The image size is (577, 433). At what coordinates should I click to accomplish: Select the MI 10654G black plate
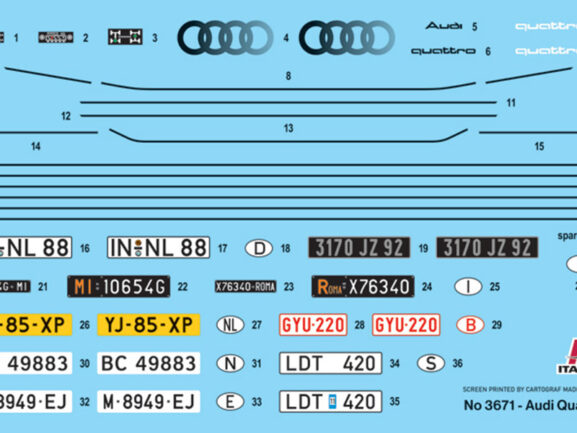coord(118,286)
